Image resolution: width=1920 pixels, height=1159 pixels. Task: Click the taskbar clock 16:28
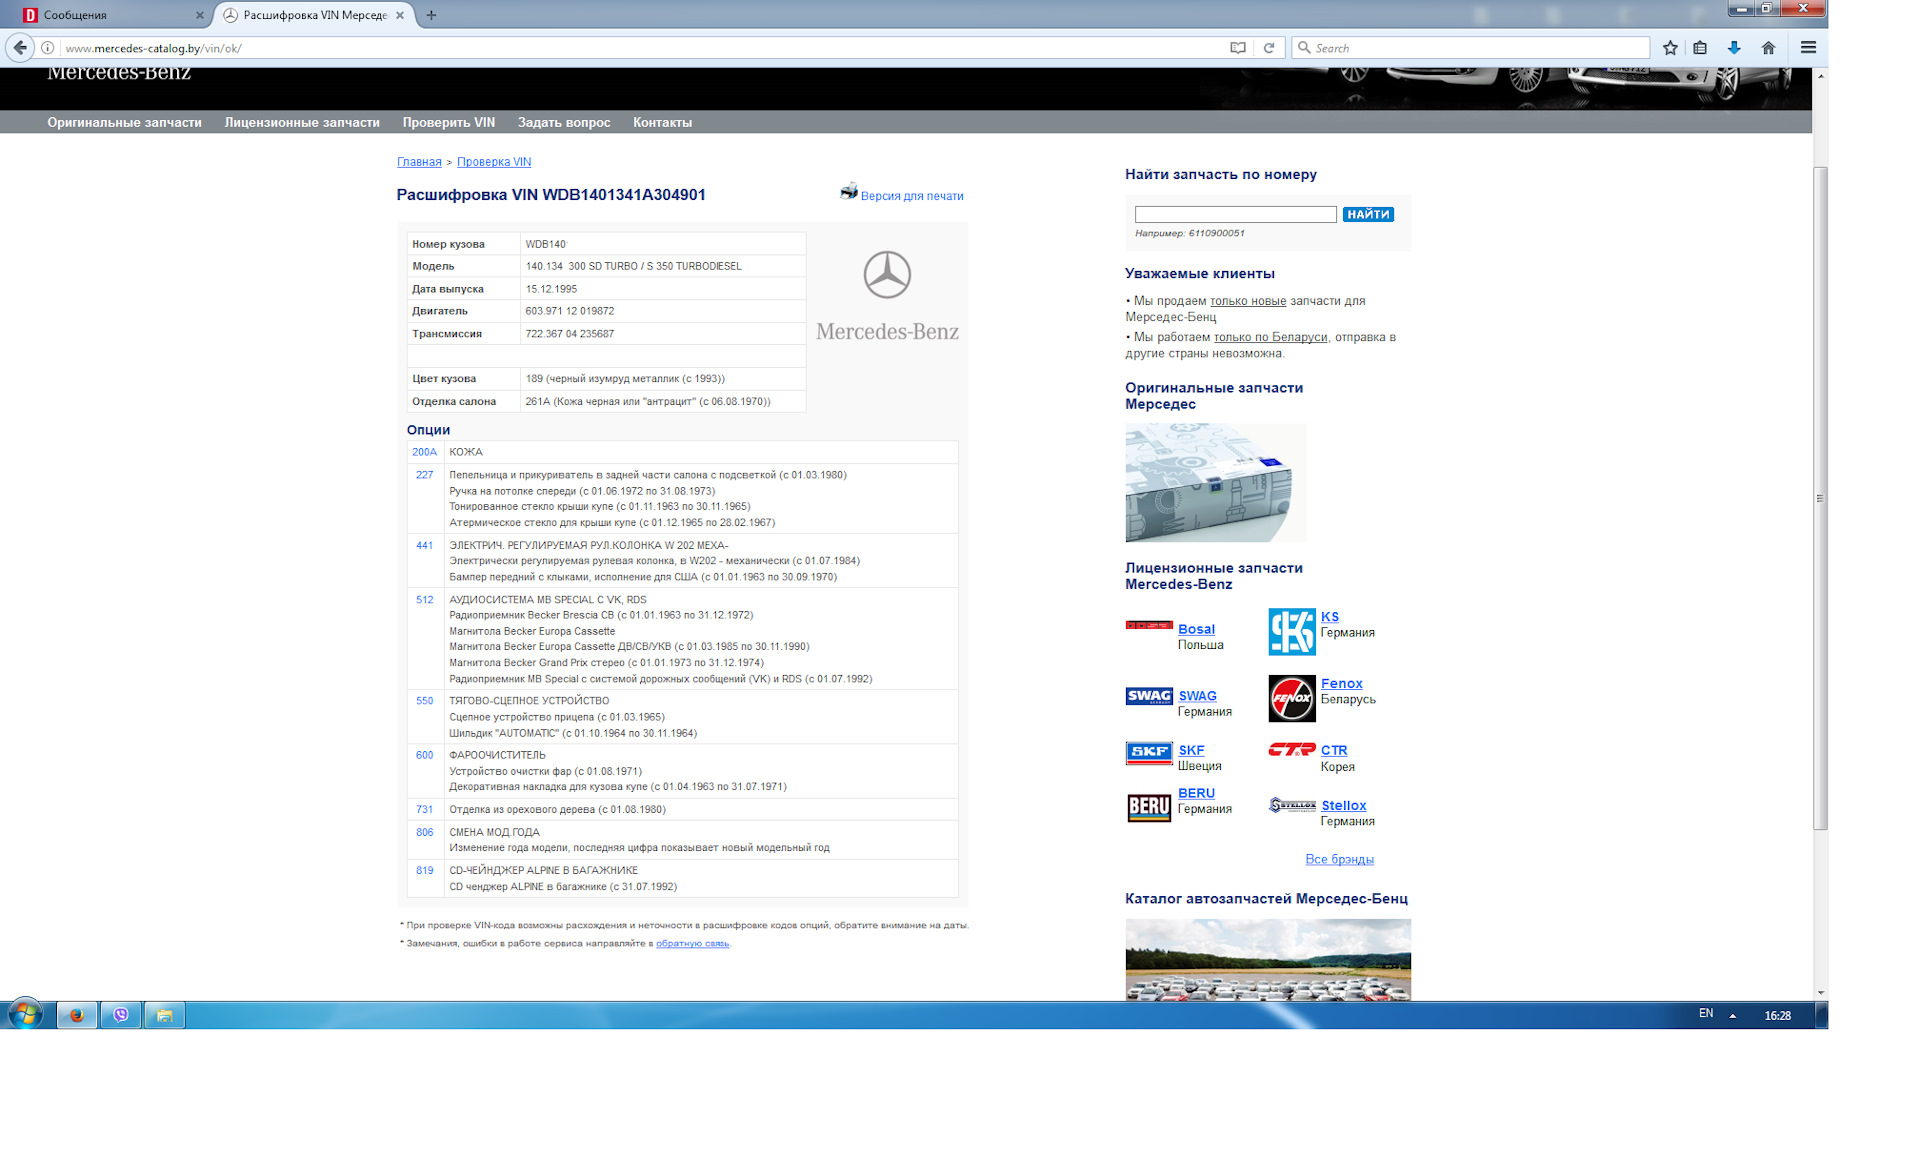[x=1777, y=1015]
